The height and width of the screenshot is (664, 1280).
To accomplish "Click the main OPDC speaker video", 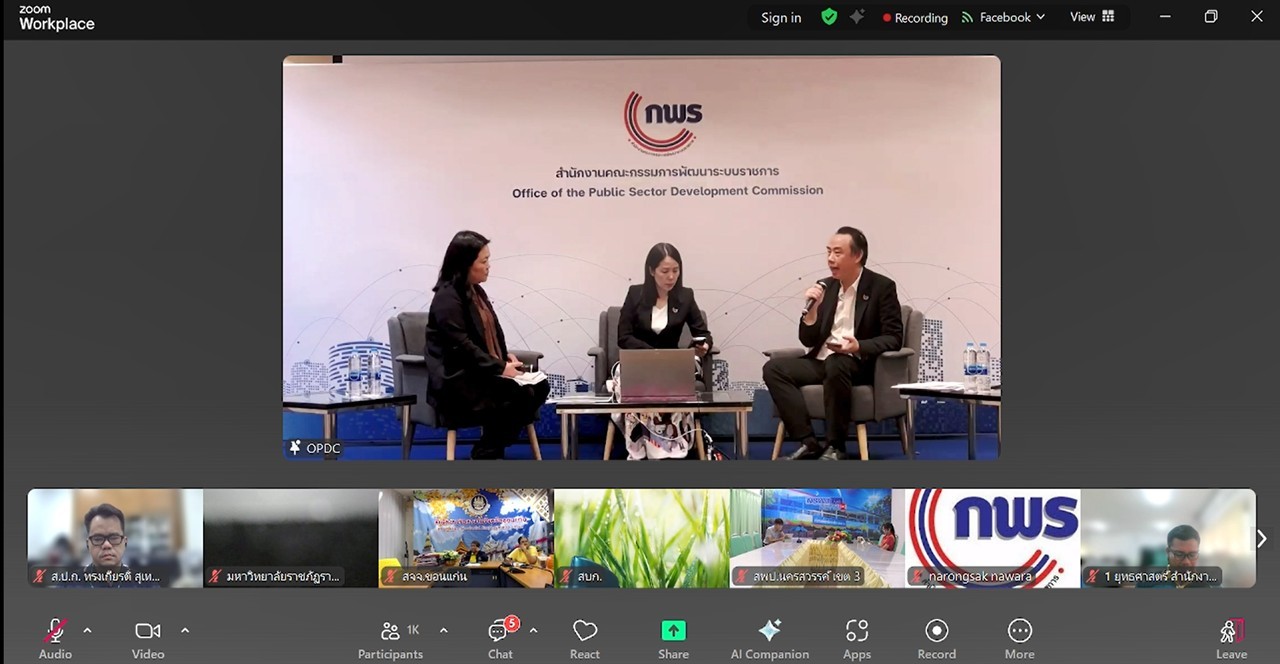I will pos(641,258).
